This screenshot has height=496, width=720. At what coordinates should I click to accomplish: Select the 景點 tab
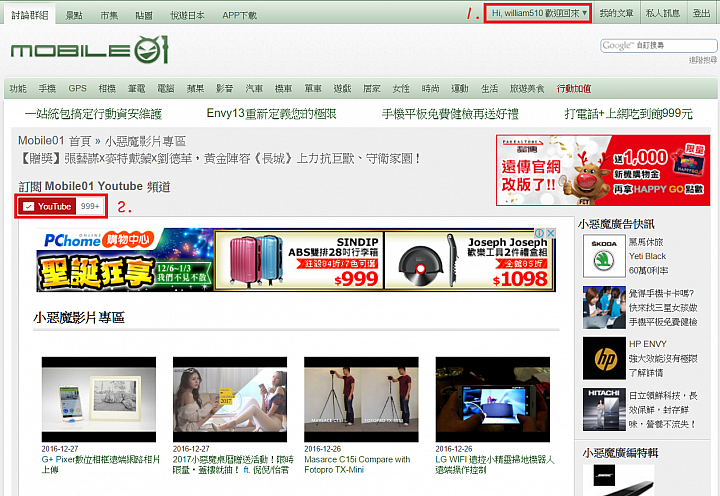coord(74,16)
